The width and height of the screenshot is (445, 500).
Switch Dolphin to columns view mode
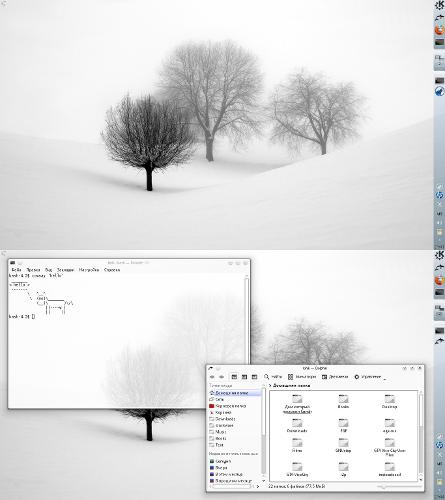pos(254,377)
